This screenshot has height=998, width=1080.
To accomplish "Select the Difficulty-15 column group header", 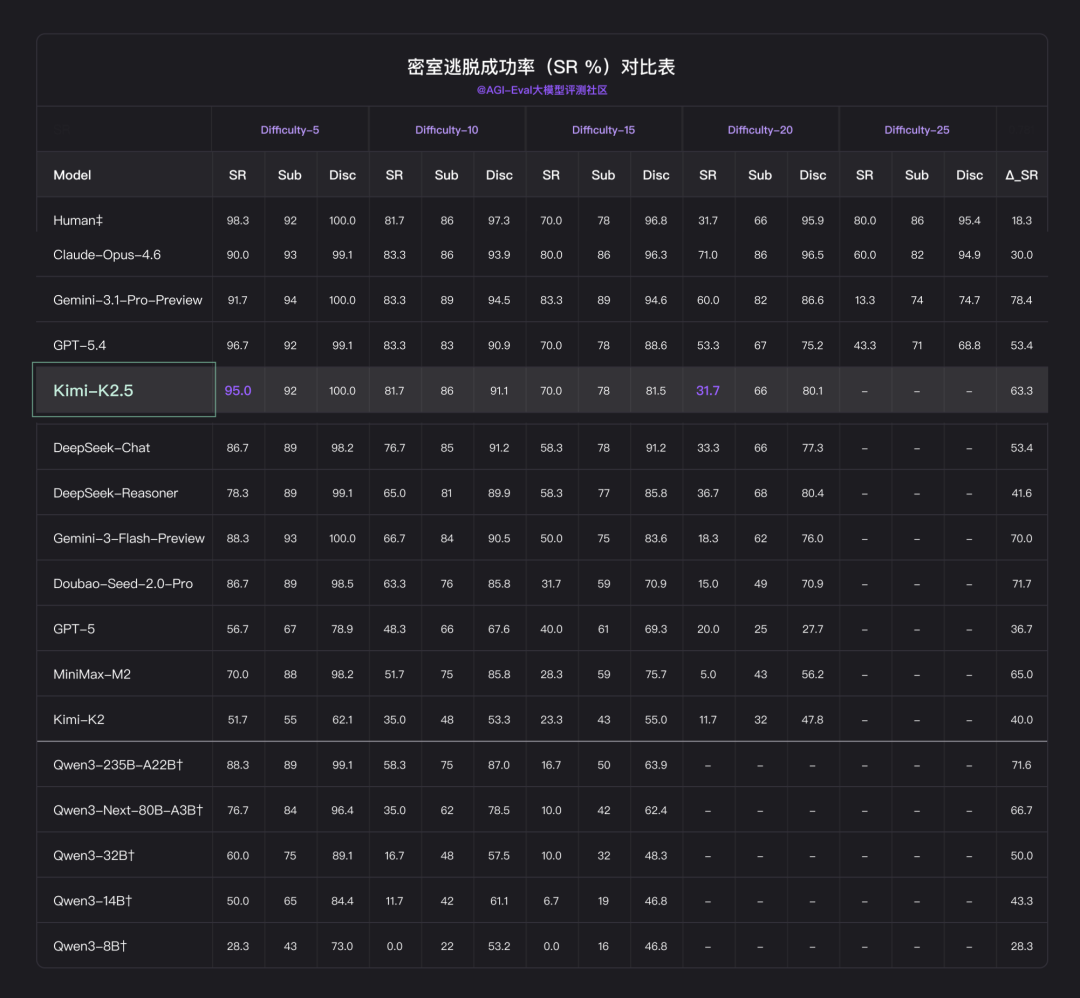I will (x=603, y=130).
